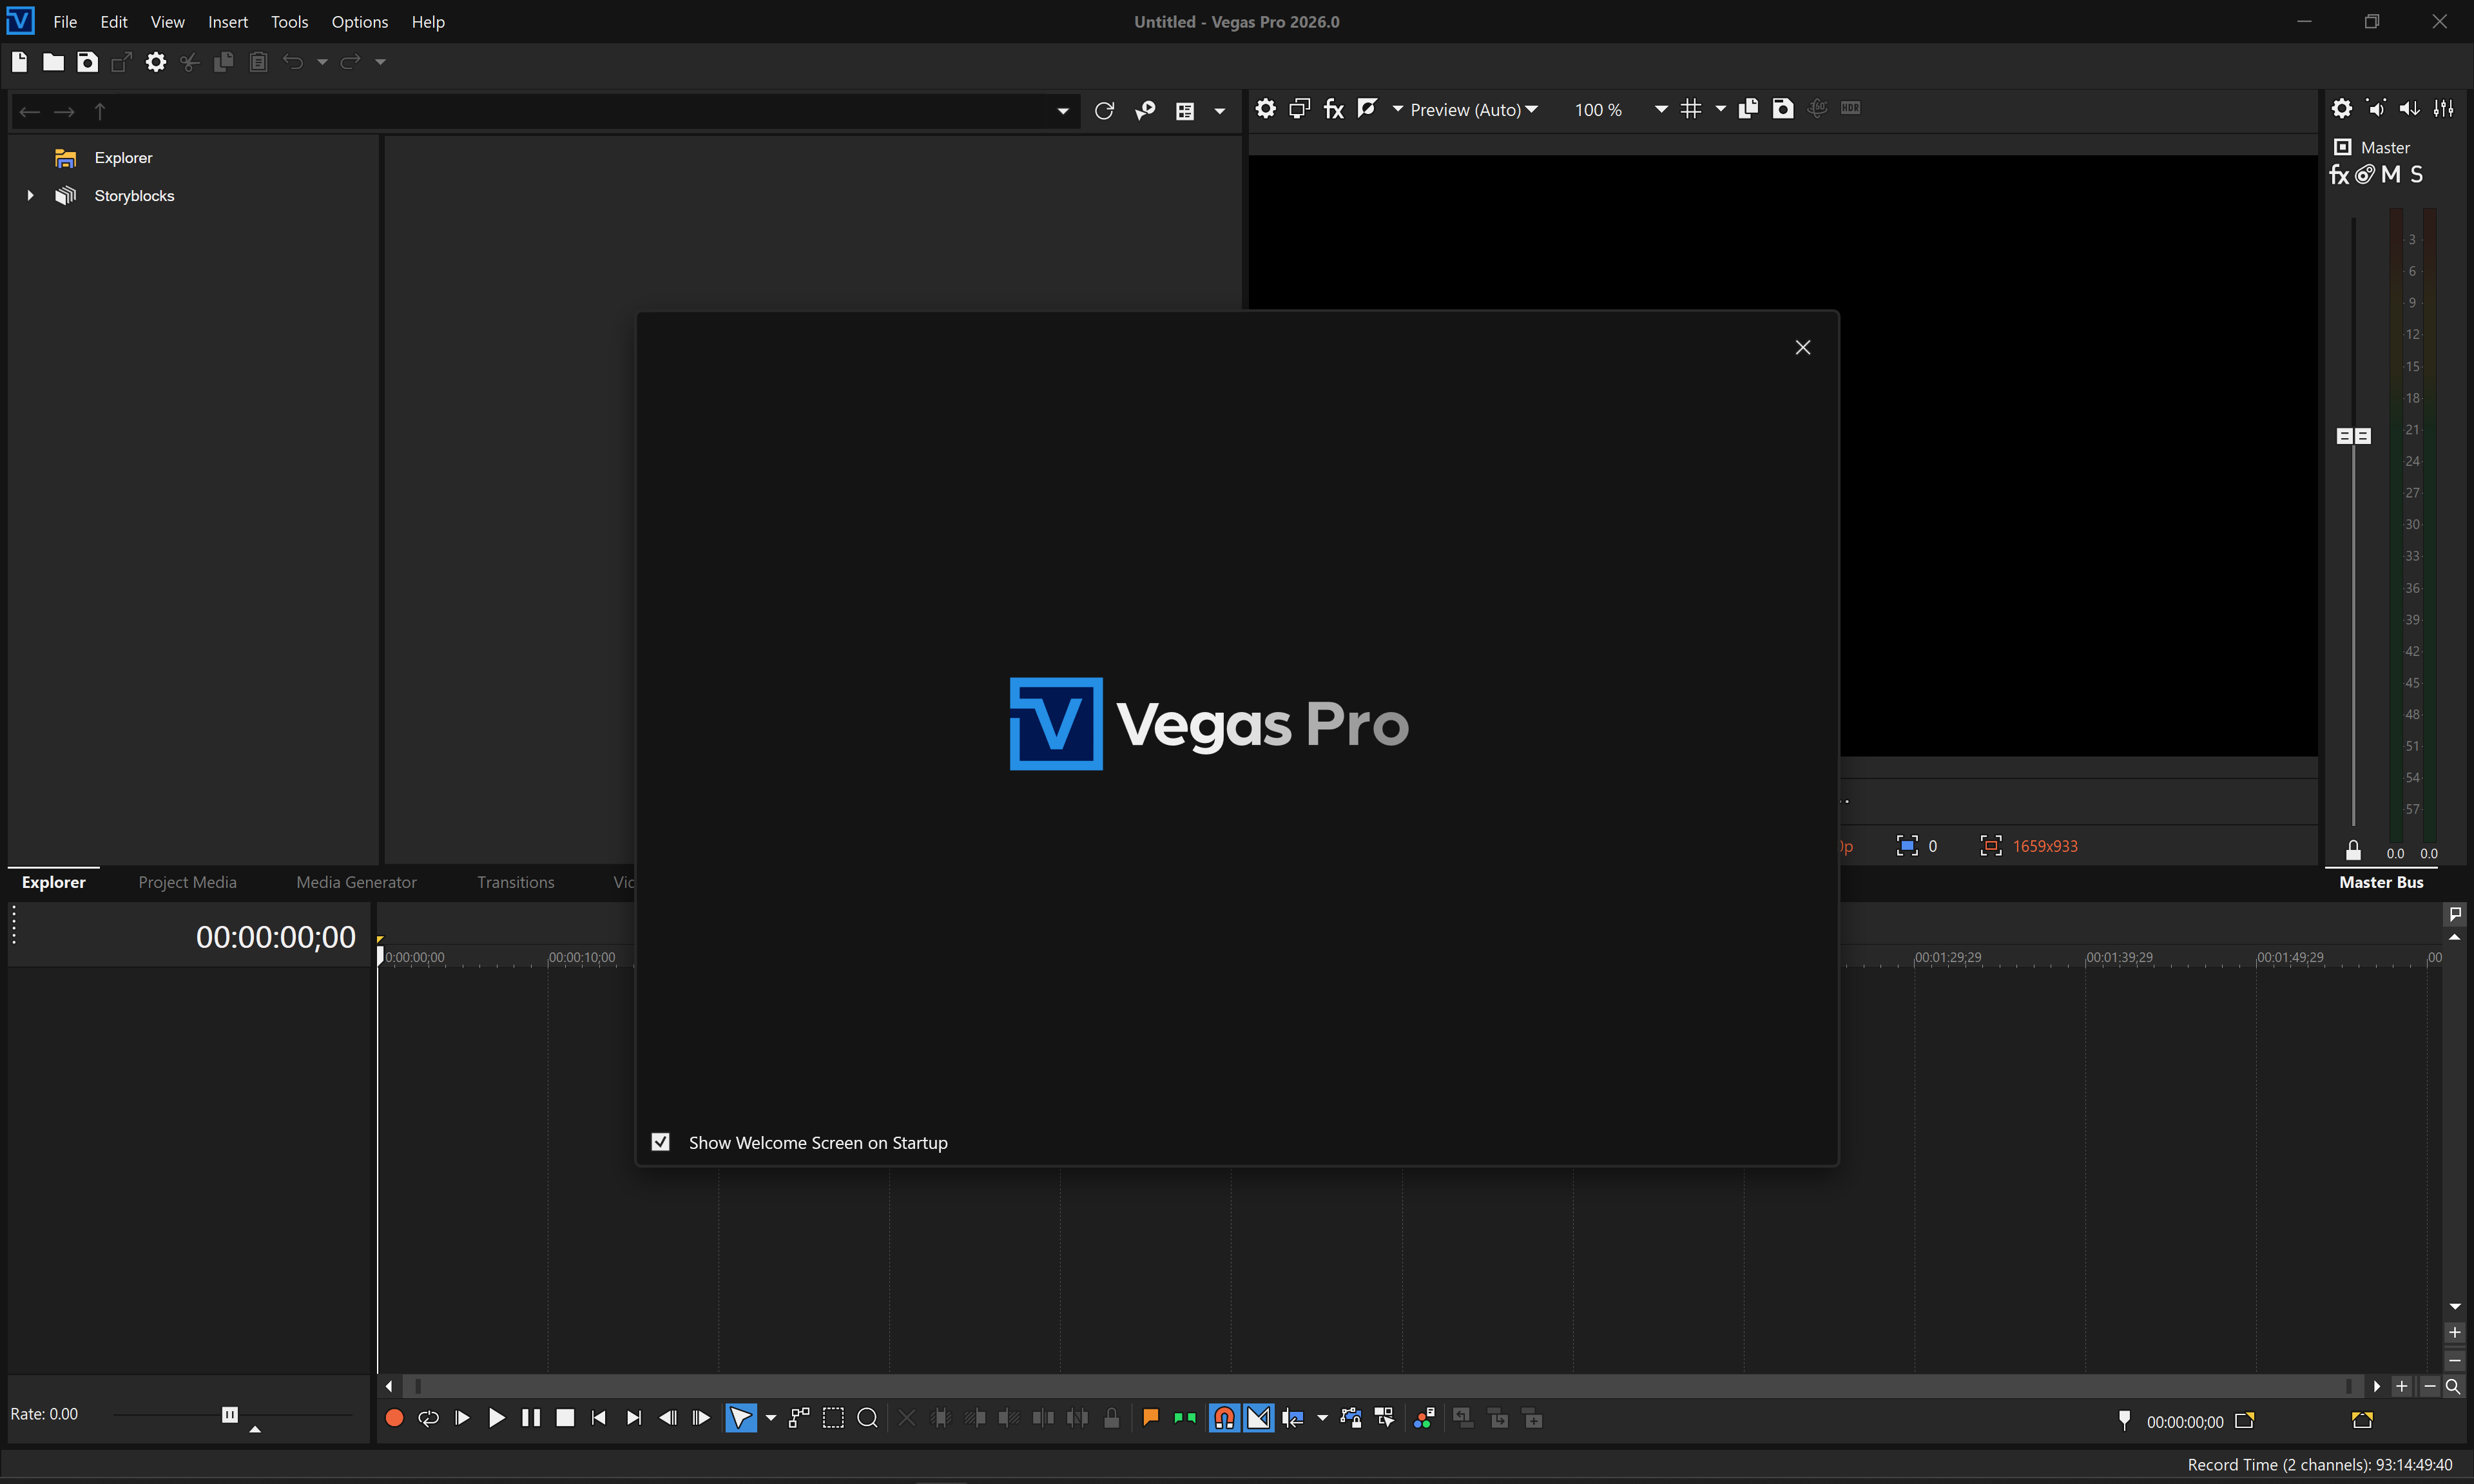
Task: Open the Undo history dropdown arrow
Action: (322, 62)
